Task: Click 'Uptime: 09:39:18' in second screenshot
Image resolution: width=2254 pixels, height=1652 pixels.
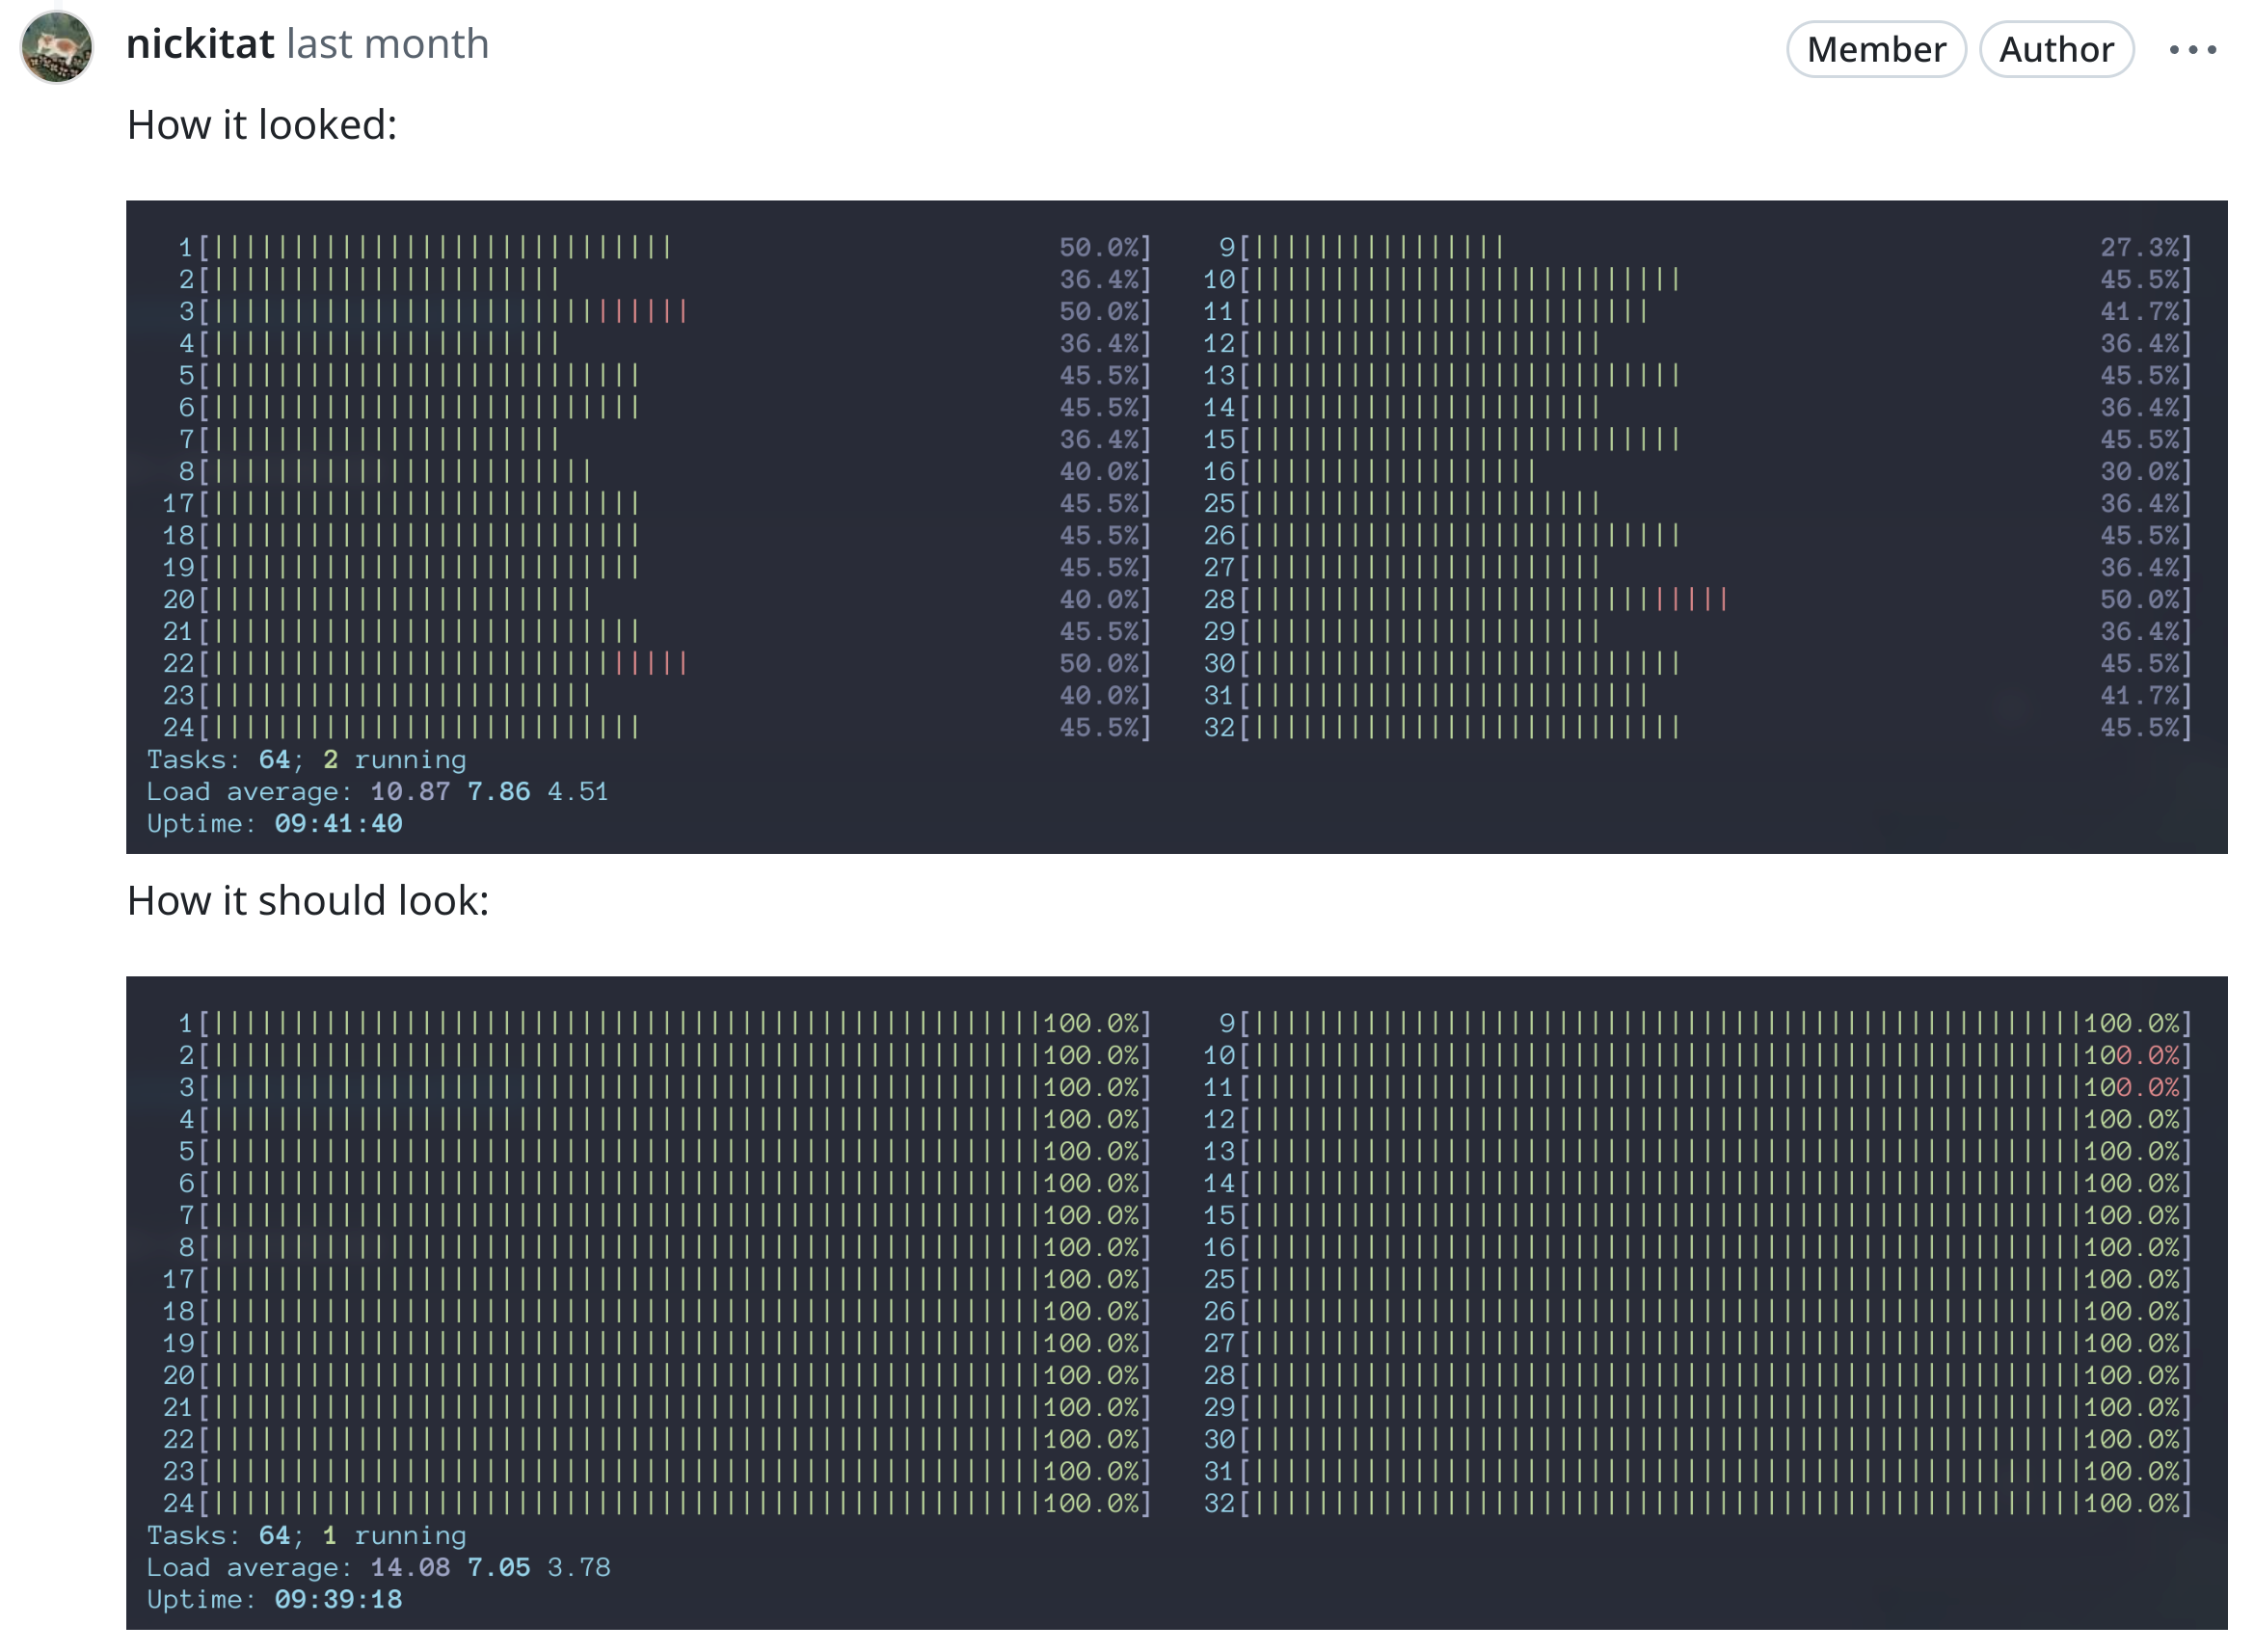Action: (x=274, y=1599)
